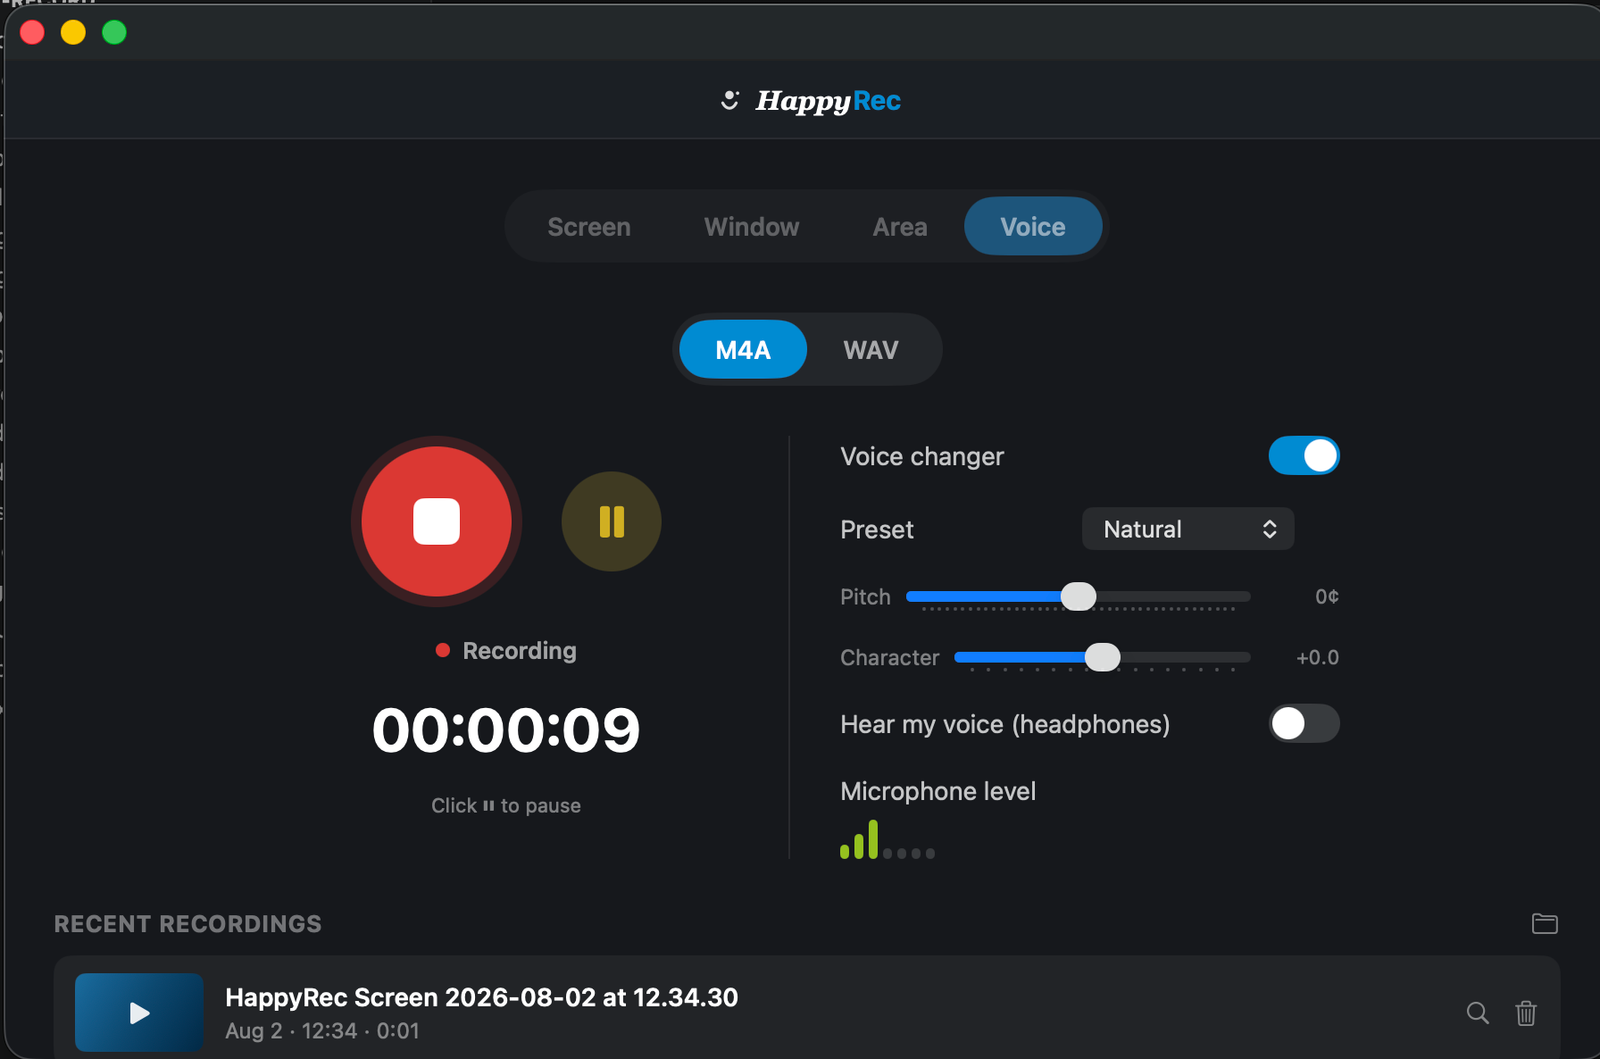The width and height of the screenshot is (1600, 1059).
Task: Click the Character value +0.0
Action: 1317,657
